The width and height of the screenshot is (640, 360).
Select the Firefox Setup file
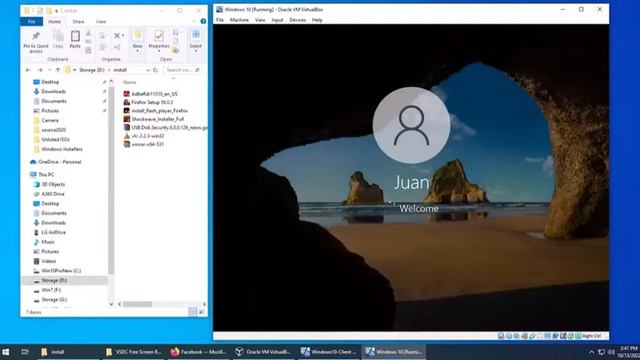tap(148, 102)
